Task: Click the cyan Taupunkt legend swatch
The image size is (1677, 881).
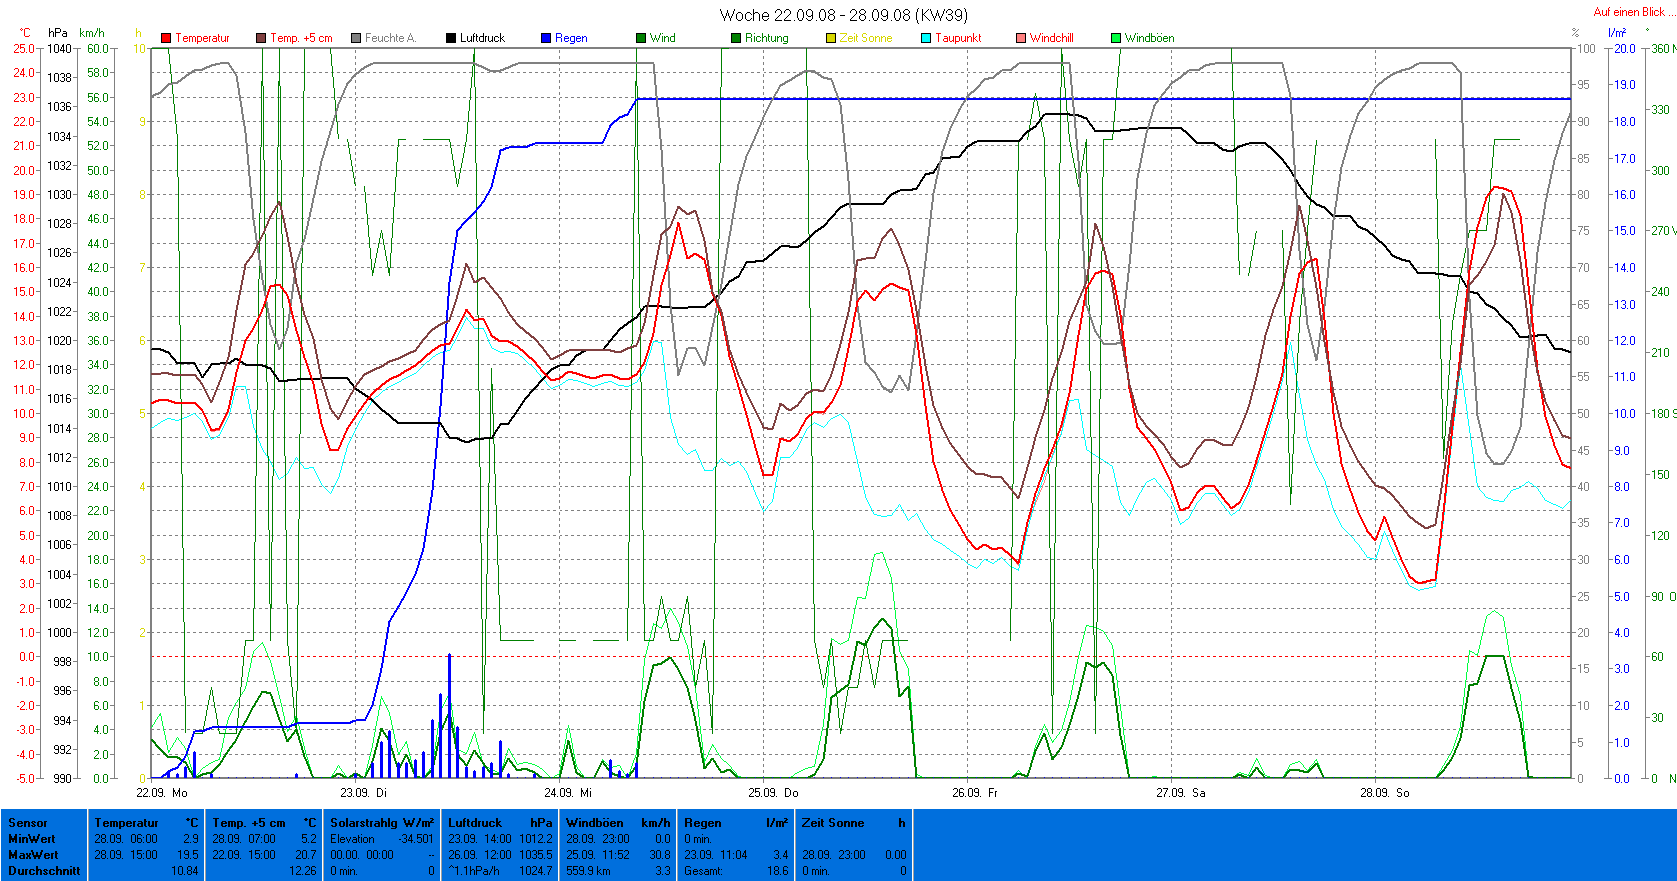Action: coord(926,38)
